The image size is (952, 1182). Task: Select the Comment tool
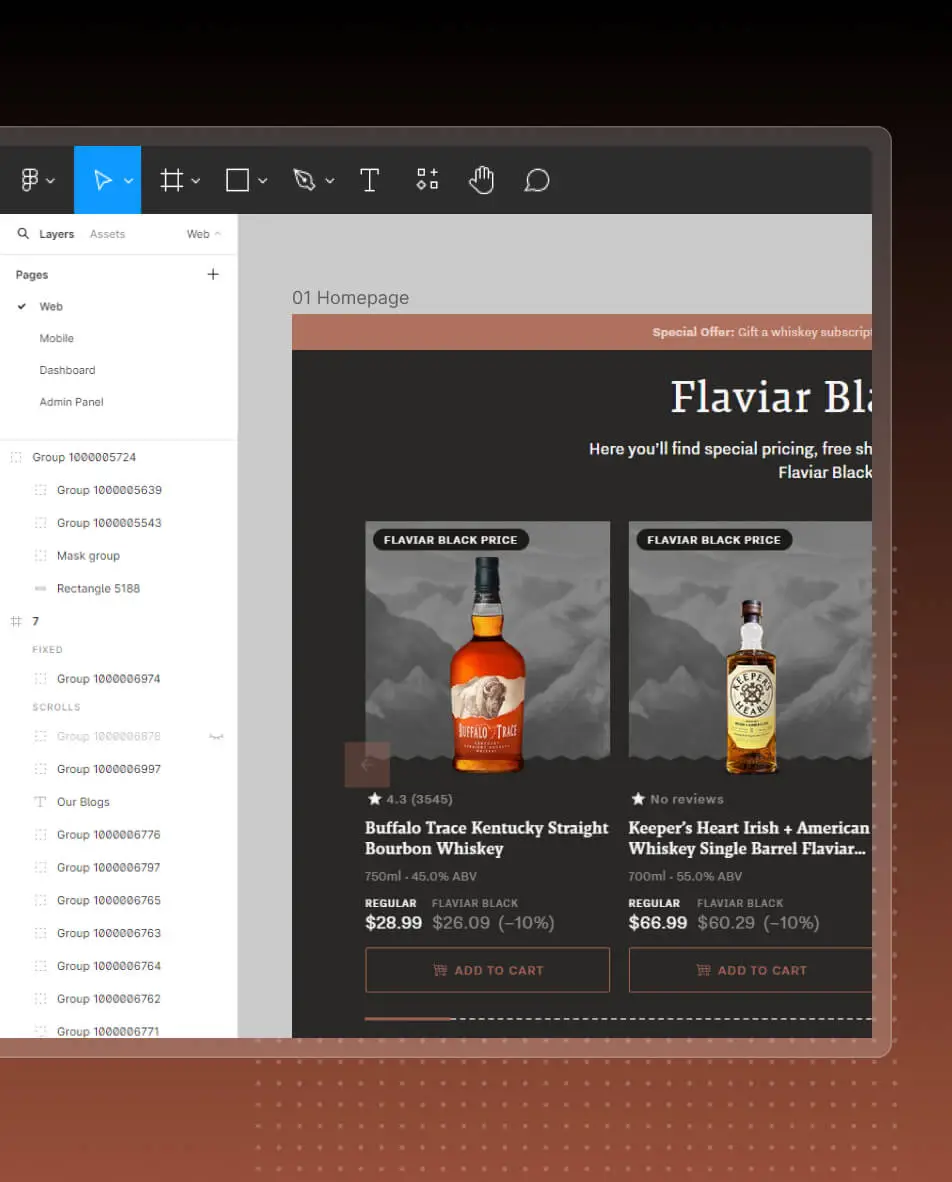pyautogui.click(x=537, y=180)
